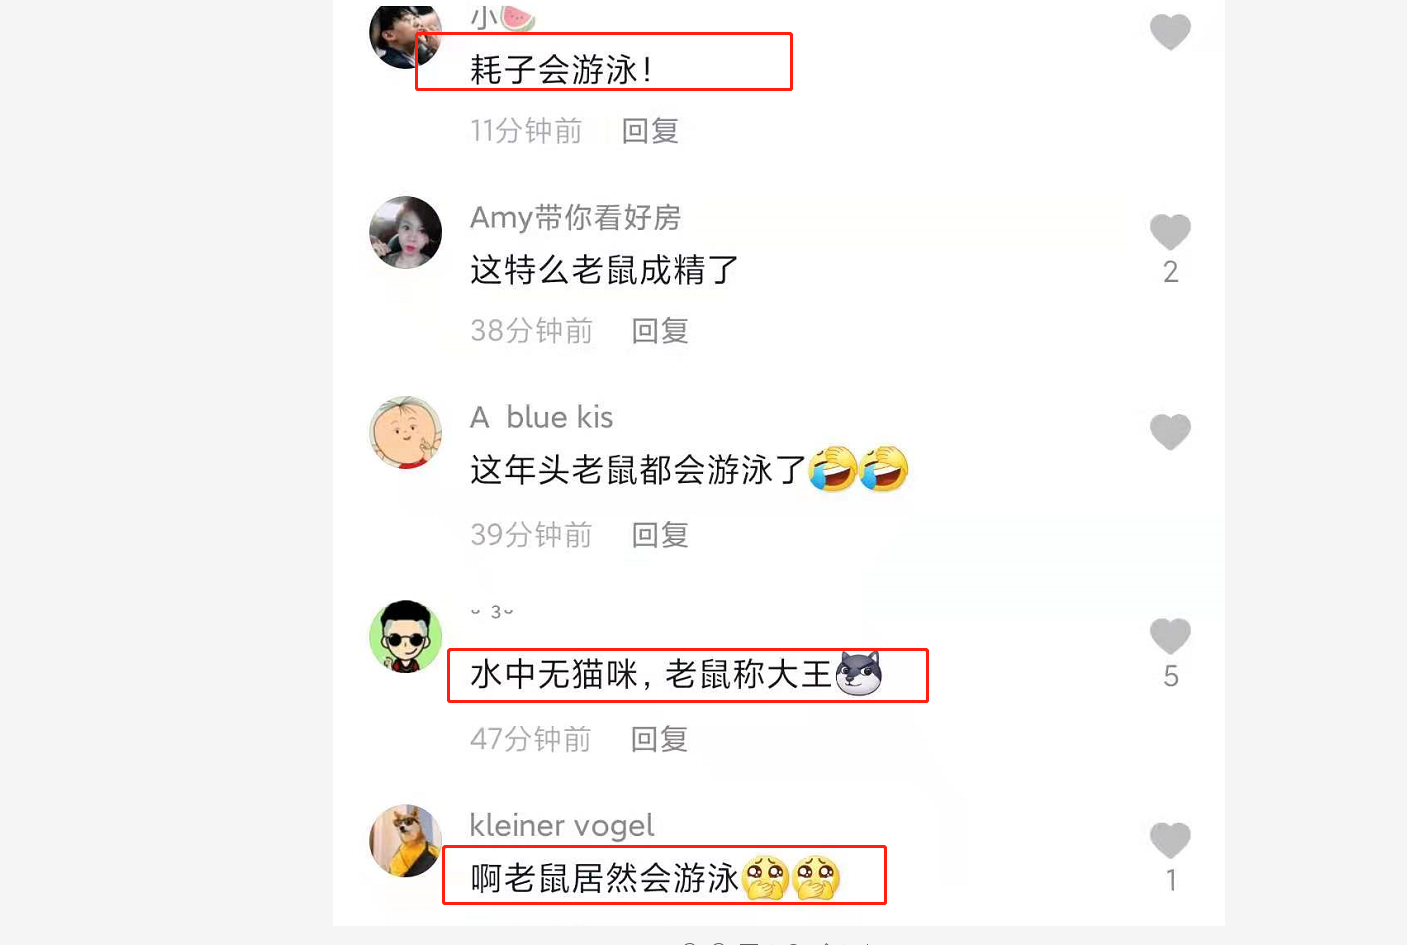Like the 水中无猫咪 comment with 5 likes
Image resolution: width=1407 pixels, height=945 pixels.
[x=1170, y=636]
